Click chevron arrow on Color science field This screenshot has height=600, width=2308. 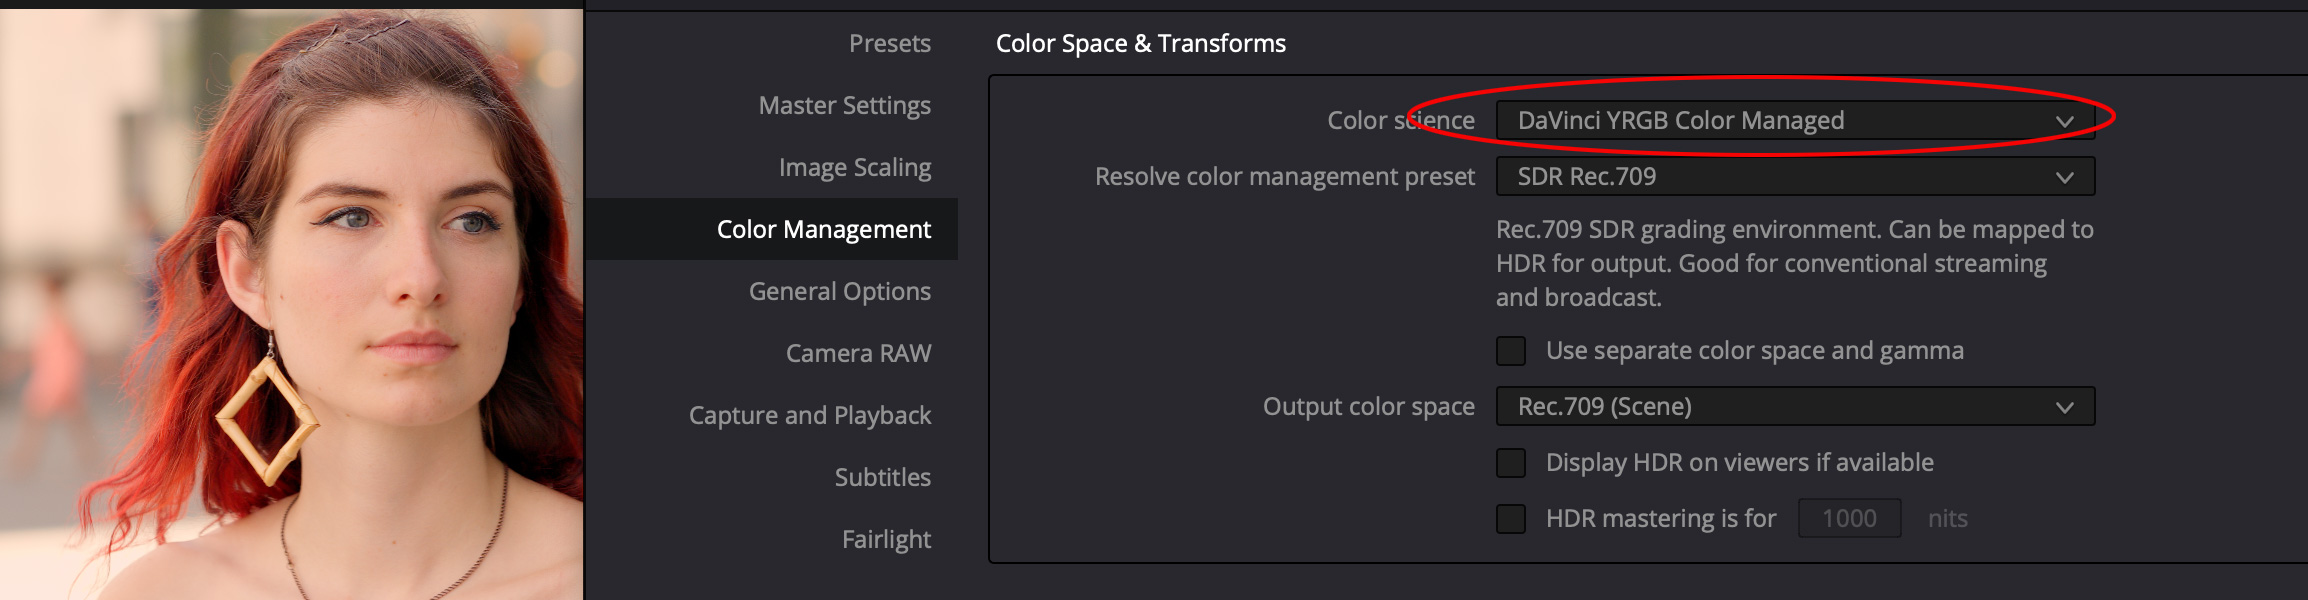(2064, 121)
